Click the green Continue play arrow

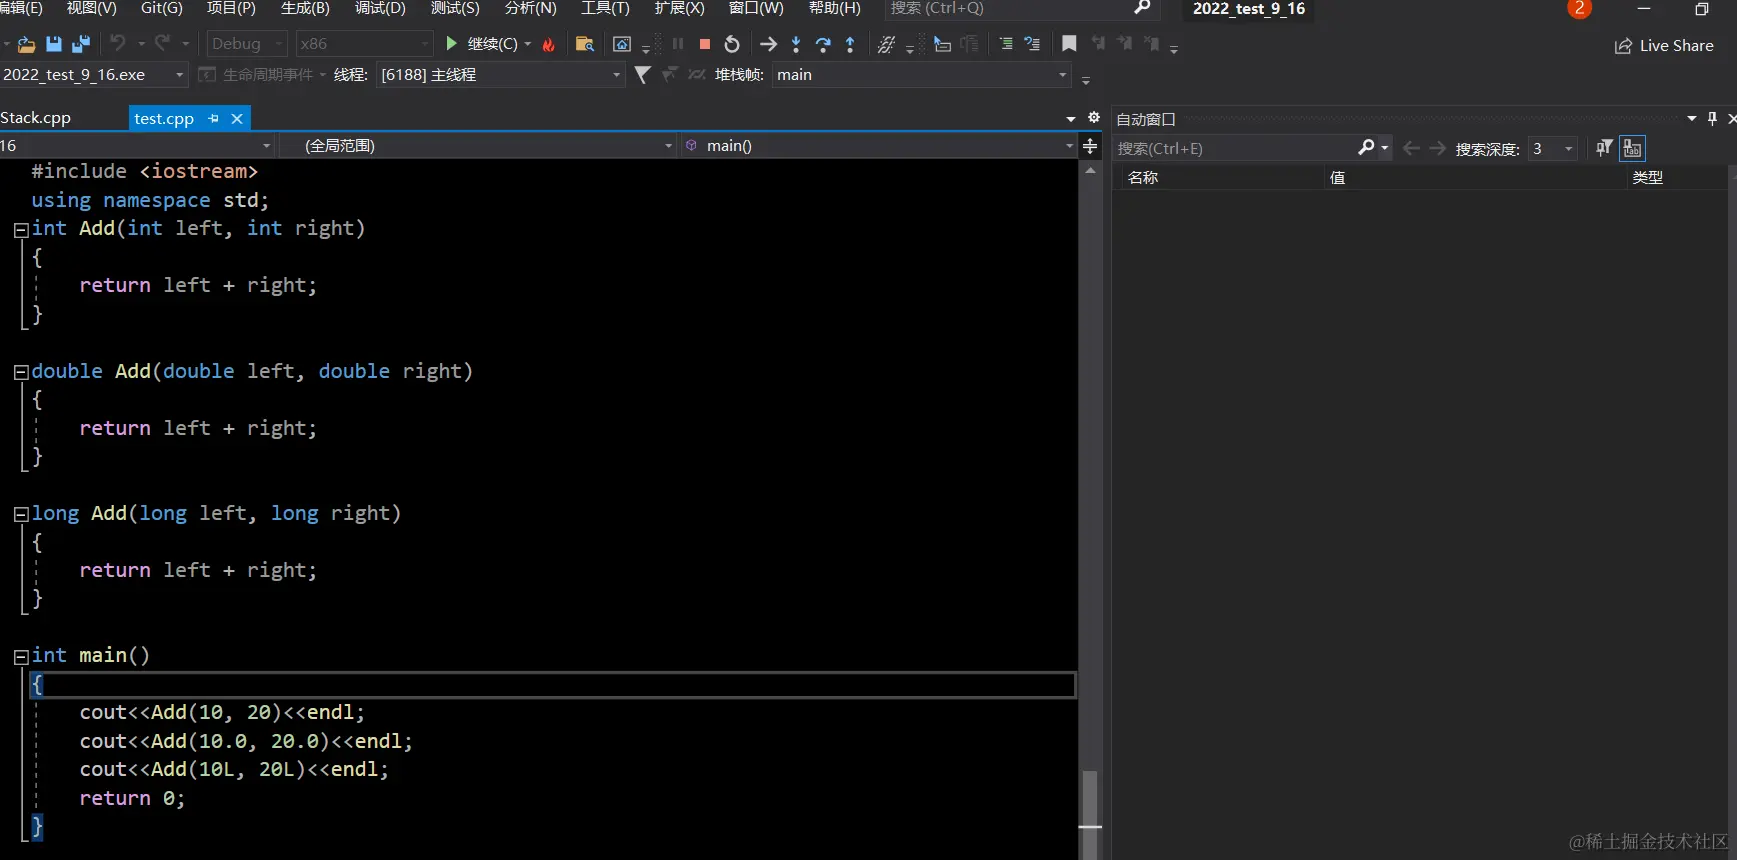click(451, 44)
